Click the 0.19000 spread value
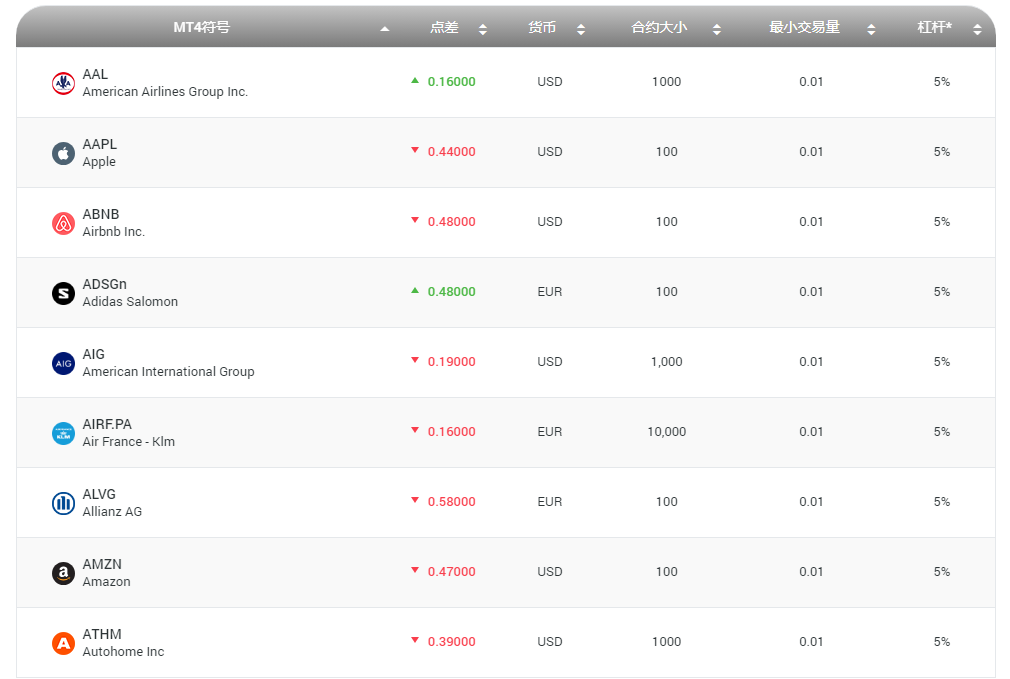 (452, 361)
